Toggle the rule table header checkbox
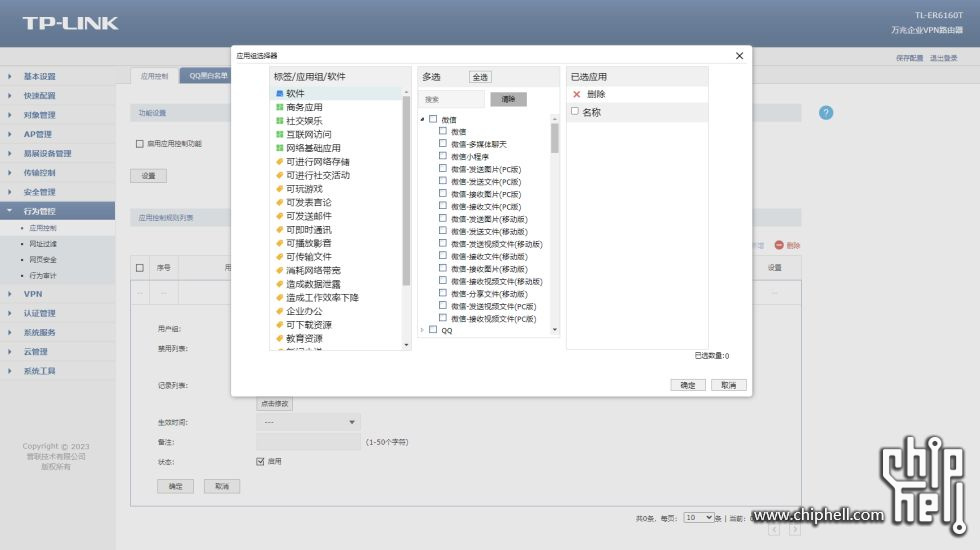The width and height of the screenshot is (980, 550). tap(140, 268)
